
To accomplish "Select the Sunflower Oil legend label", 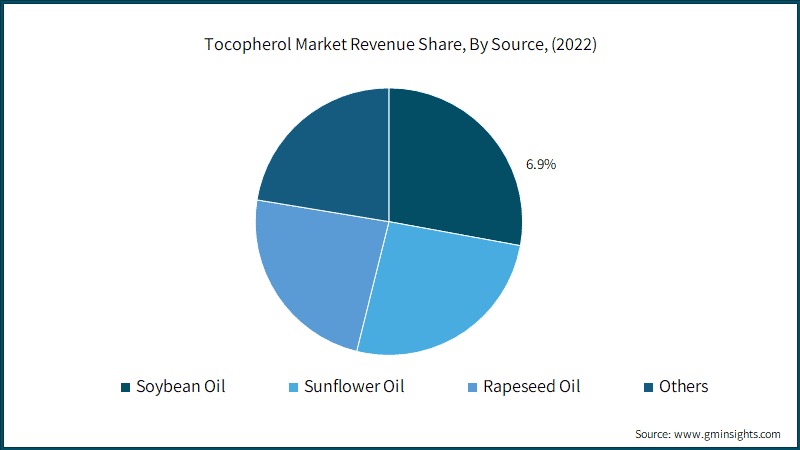I will click(354, 387).
